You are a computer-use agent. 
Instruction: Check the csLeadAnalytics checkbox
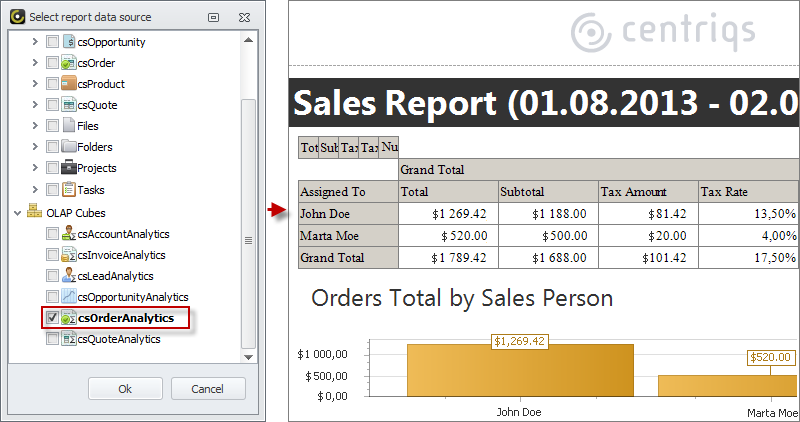[52, 276]
